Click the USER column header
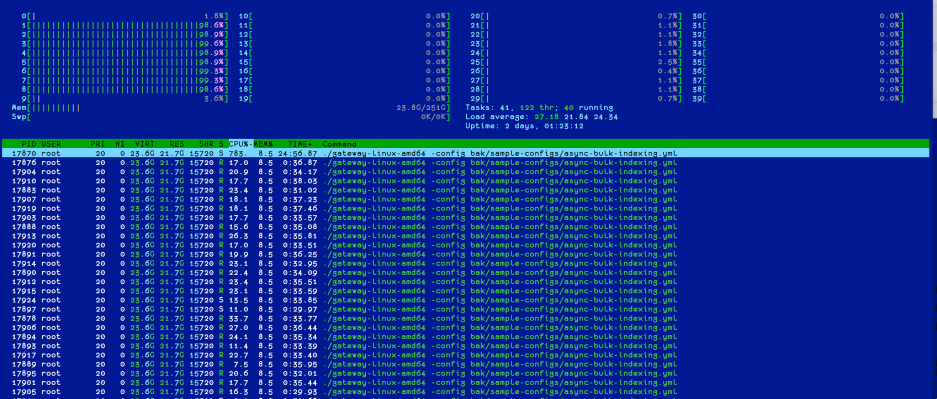 (x=51, y=144)
